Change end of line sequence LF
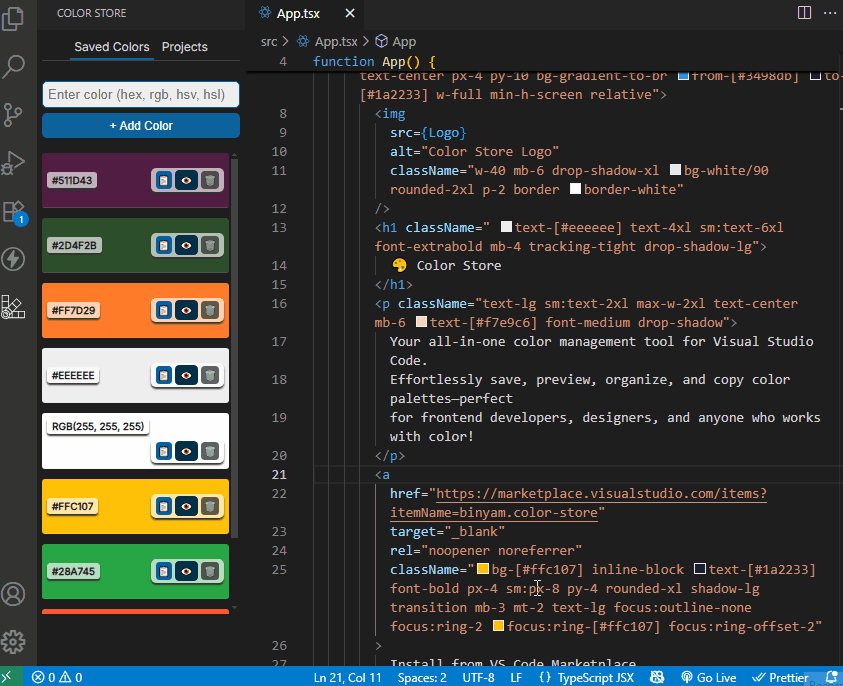This screenshot has width=843, height=686. tap(516, 677)
